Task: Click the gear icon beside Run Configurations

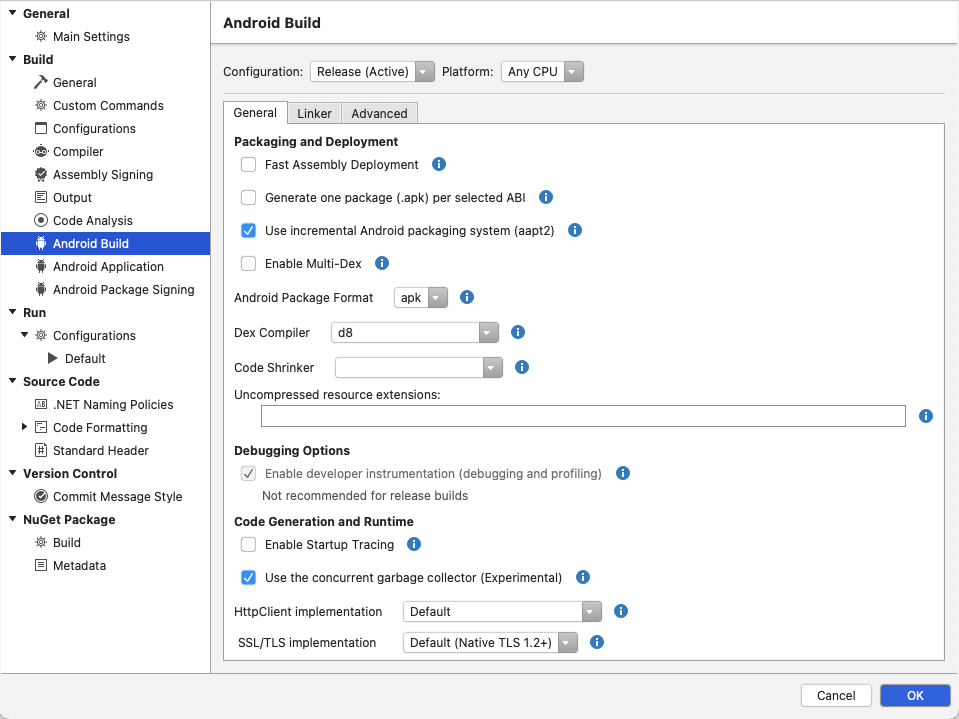Action: [x=41, y=335]
